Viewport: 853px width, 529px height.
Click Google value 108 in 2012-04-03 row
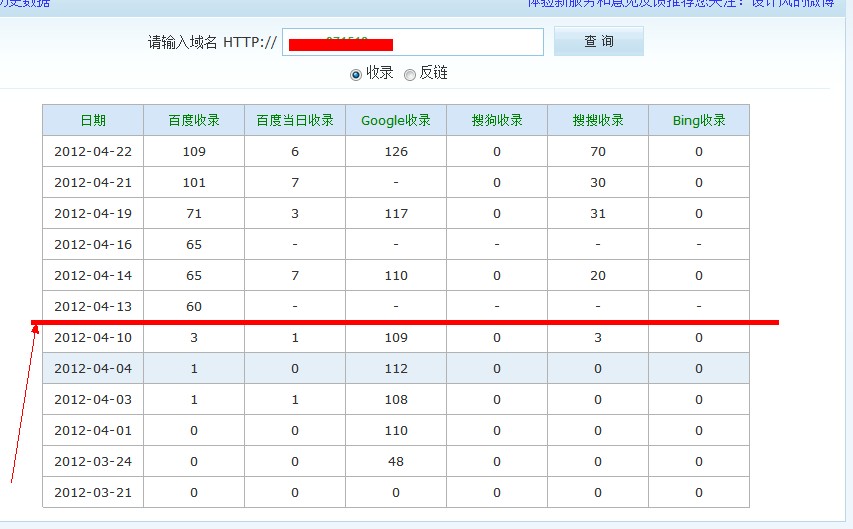click(396, 399)
